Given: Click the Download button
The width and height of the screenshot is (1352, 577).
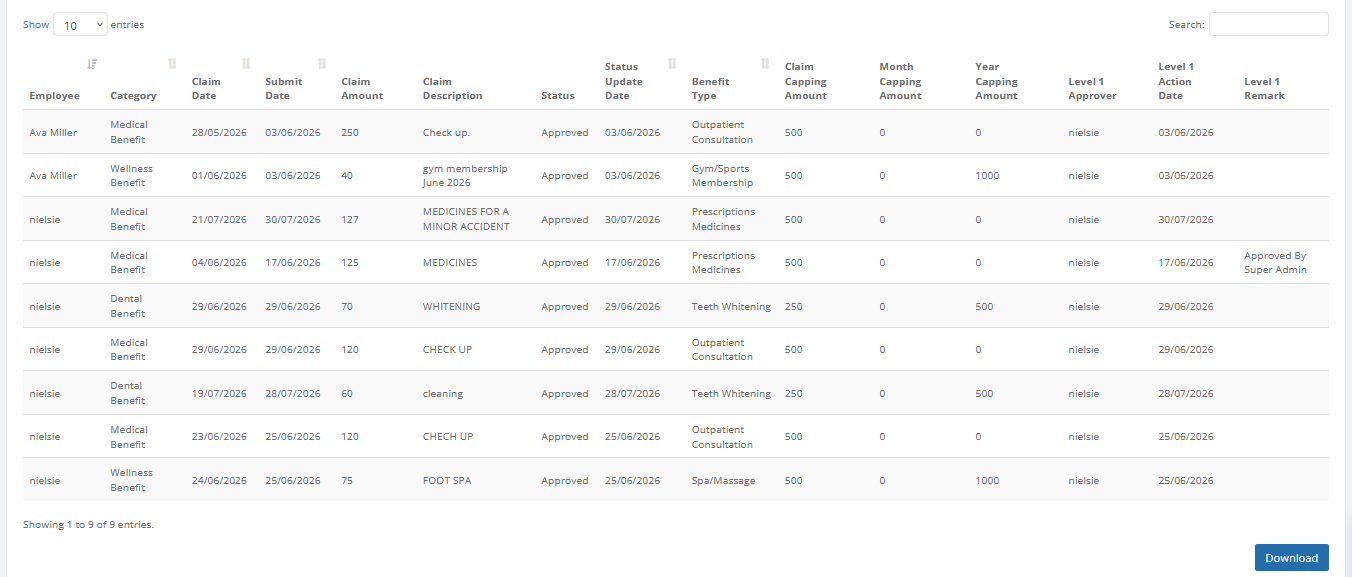Looking at the screenshot, I should click(x=1291, y=558).
